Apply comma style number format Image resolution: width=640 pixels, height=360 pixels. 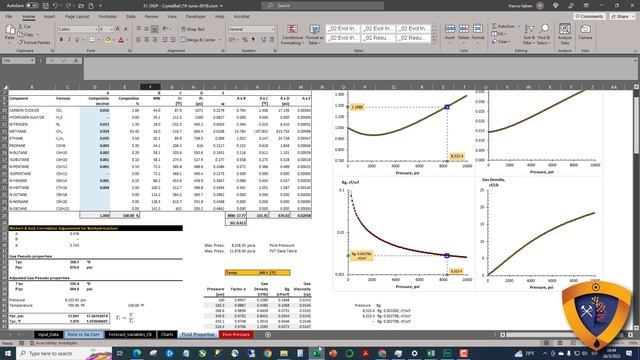tap(253, 40)
